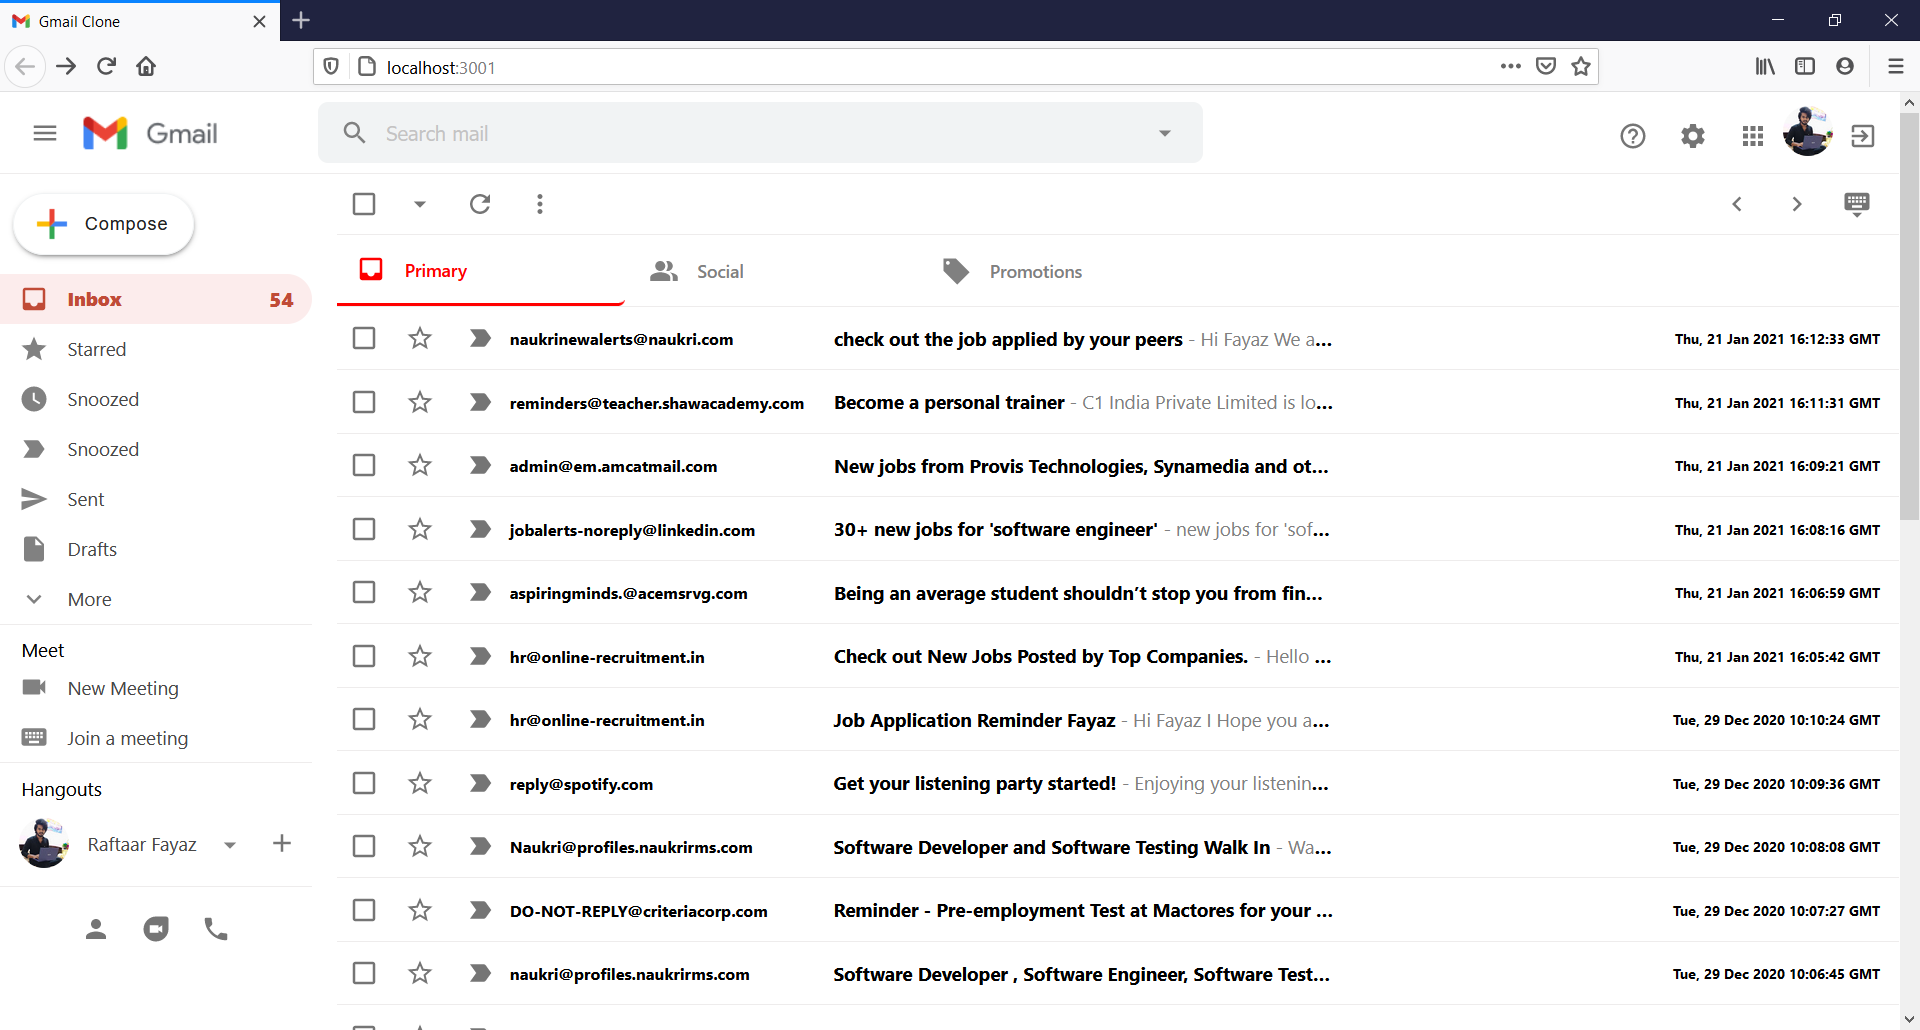Star the reminders@teacher.shawacademy.com email
The height and width of the screenshot is (1030, 1920).
point(420,402)
